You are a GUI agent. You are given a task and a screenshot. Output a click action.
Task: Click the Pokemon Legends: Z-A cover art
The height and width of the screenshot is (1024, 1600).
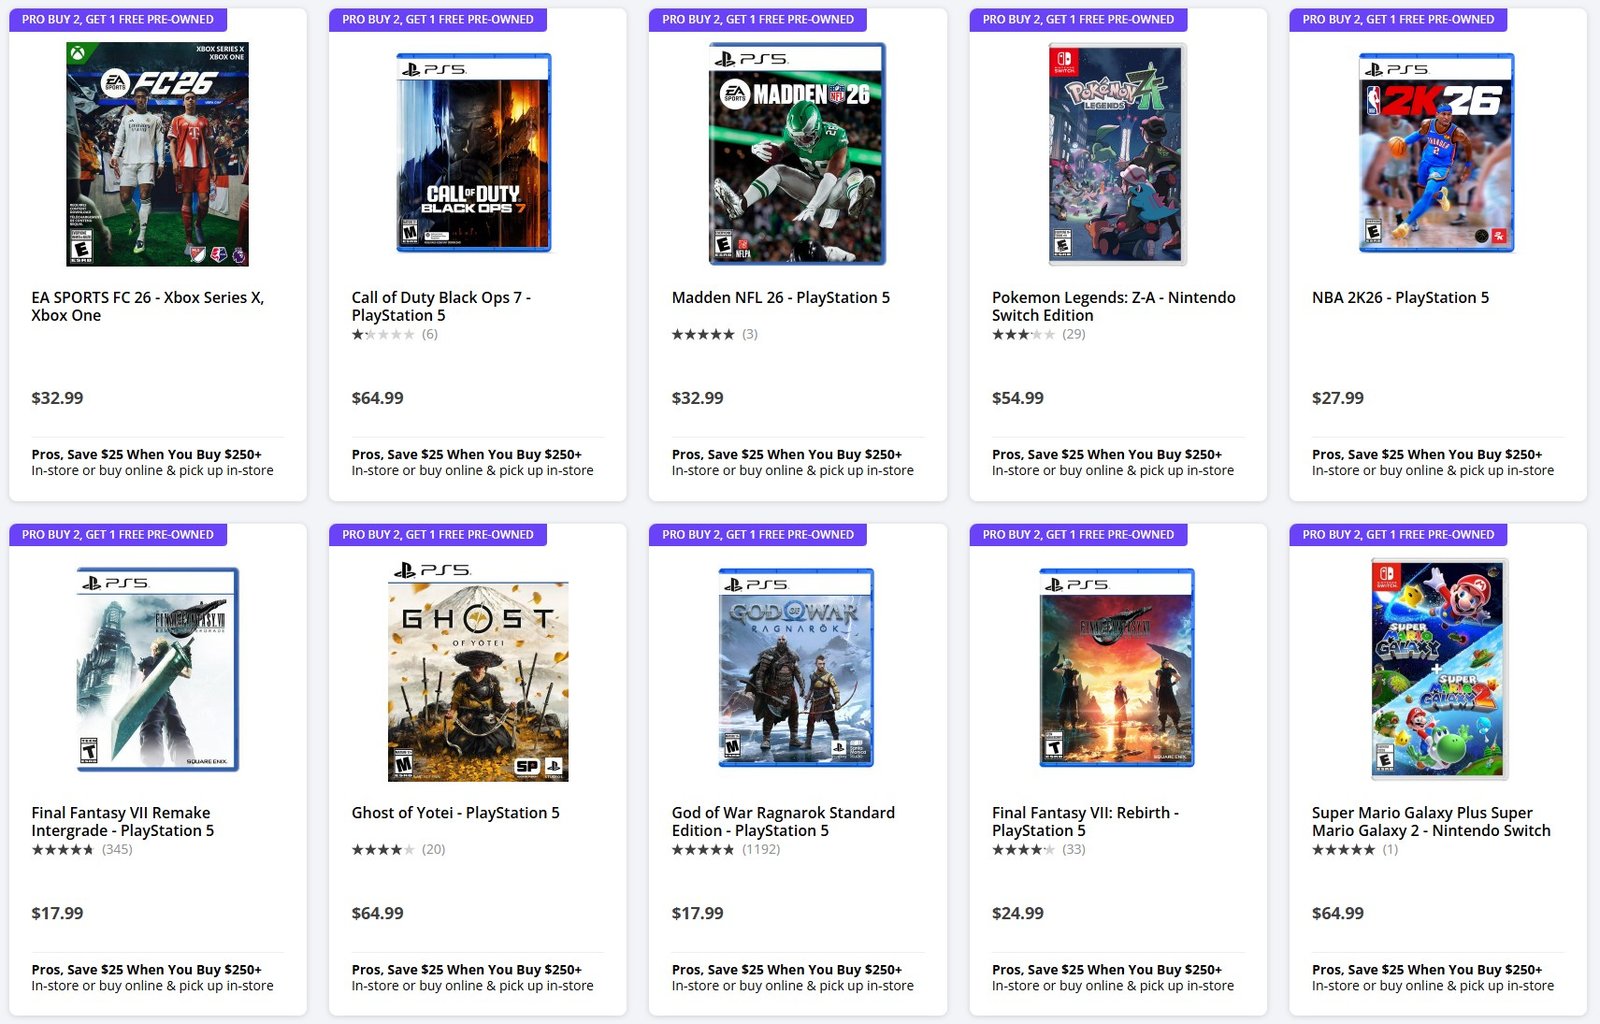1115,155
